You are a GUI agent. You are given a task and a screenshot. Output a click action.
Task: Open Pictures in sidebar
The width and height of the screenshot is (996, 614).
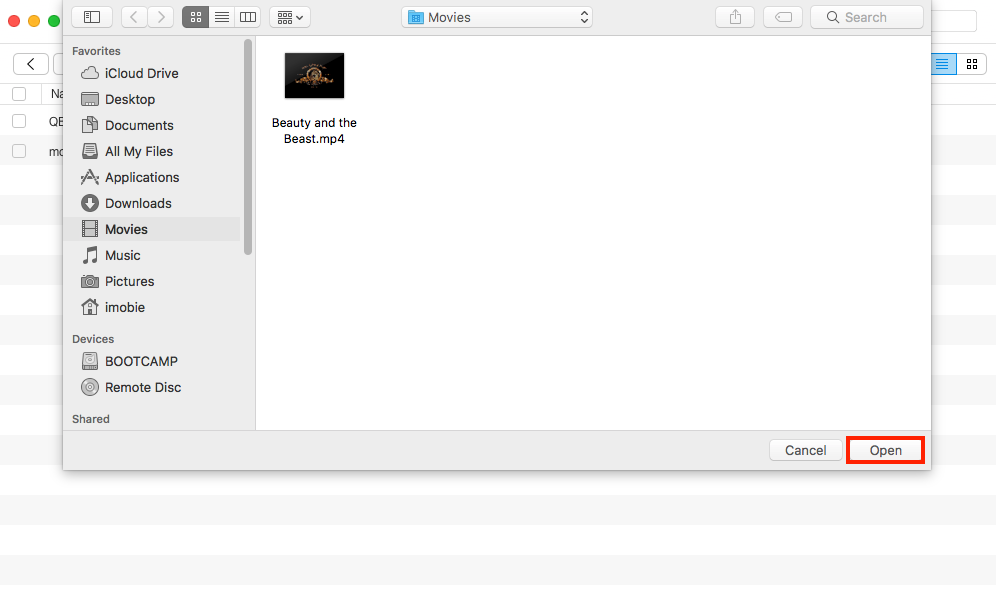coord(152,281)
